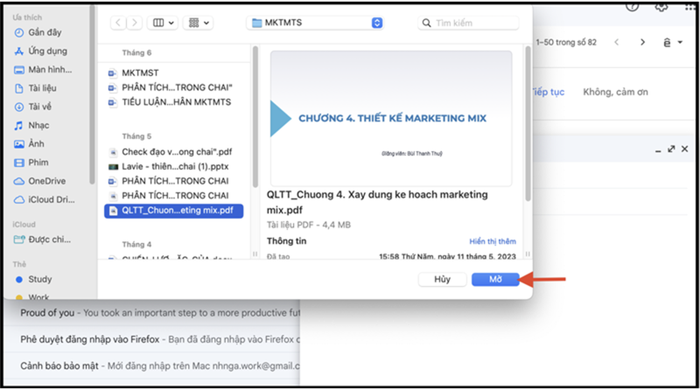Open the Cảnh báo bảo mật email
Screen dimensions: 700x389
coord(152,366)
